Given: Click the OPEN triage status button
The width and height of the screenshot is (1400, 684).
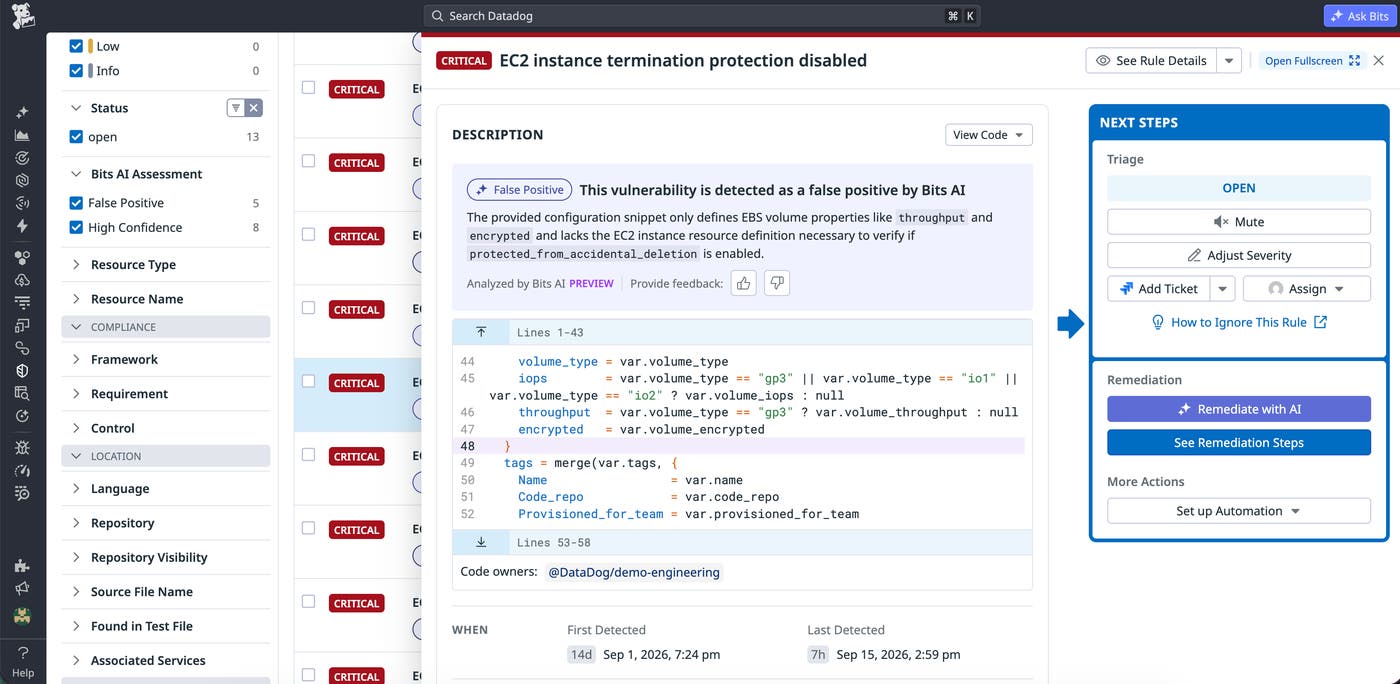Looking at the screenshot, I should 1238,188.
